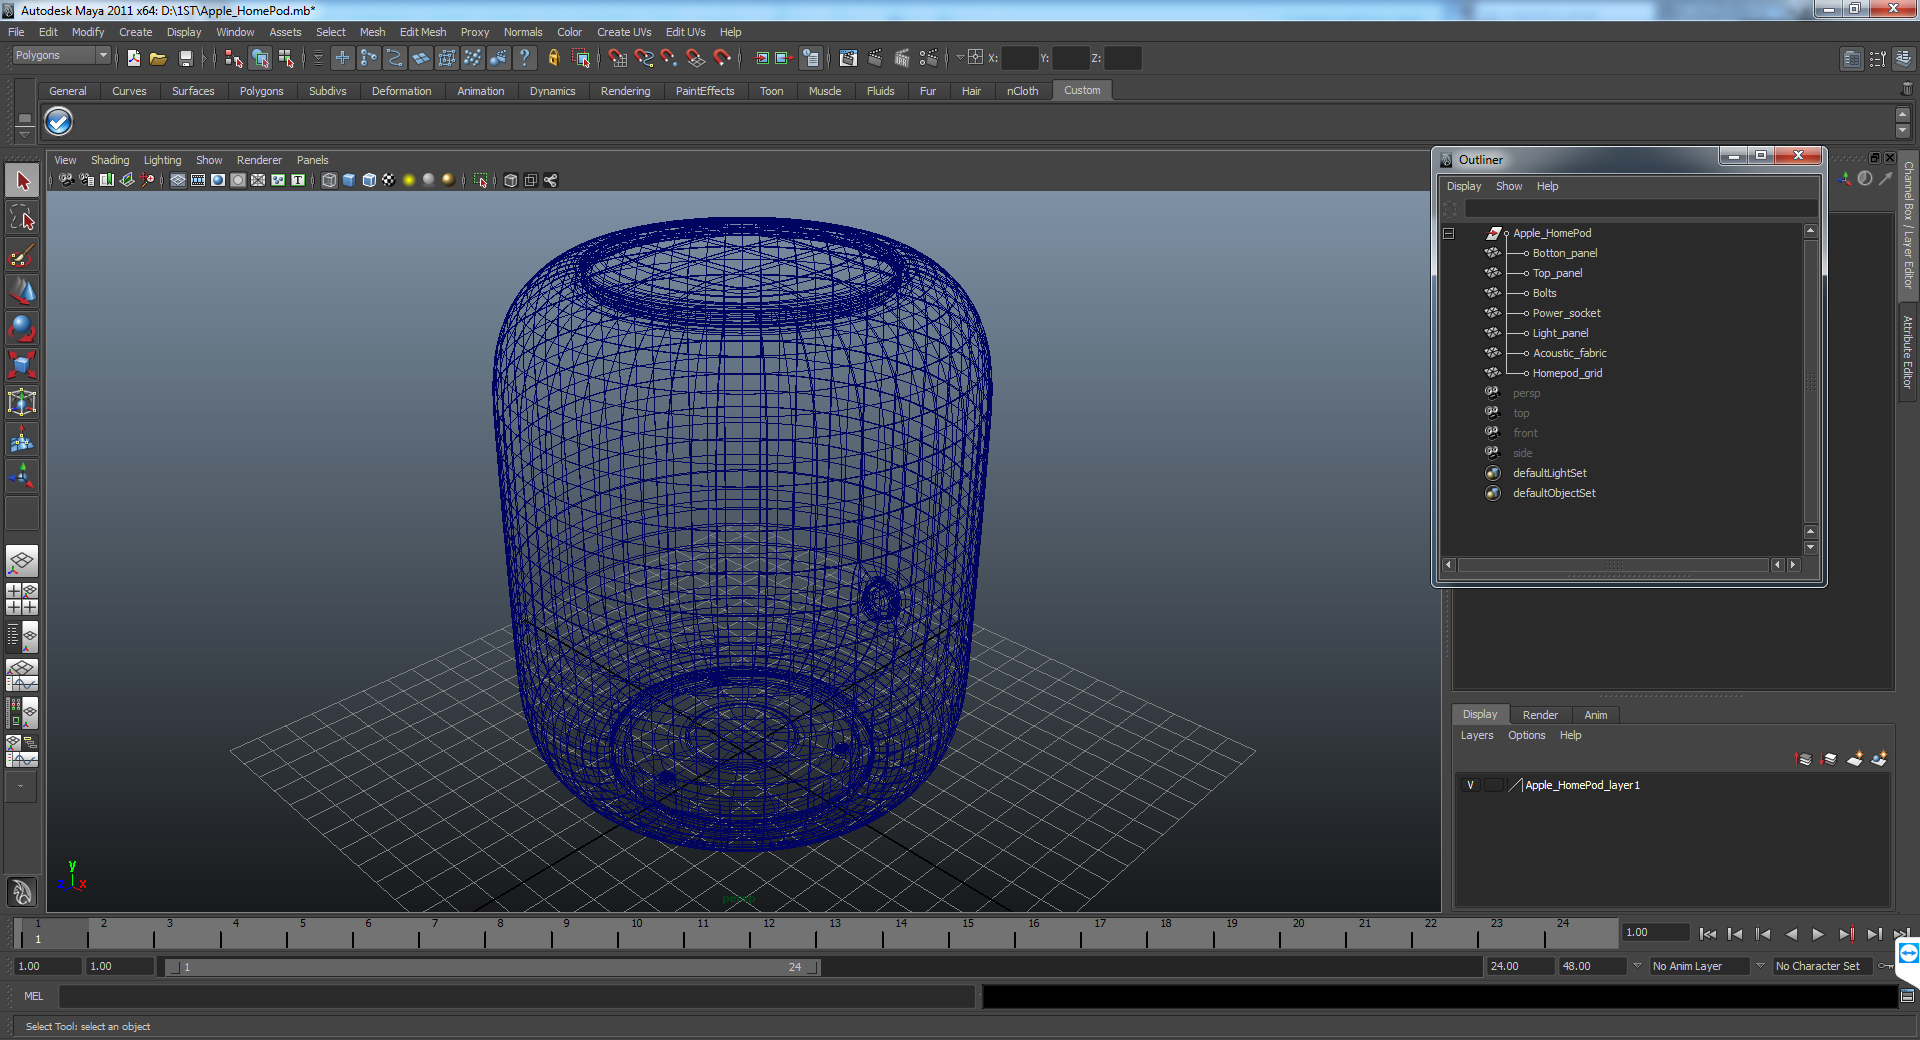
Task: Click the Select Camera icon in viewport toolbar
Action: tap(66, 180)
